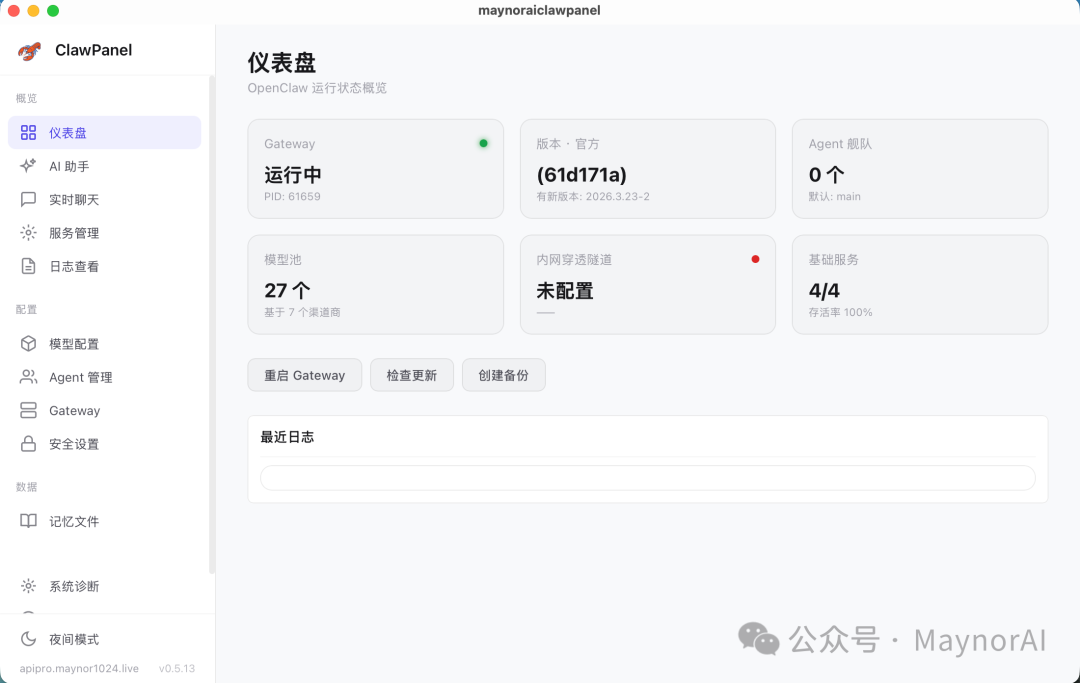Click the PID: 61659 text

point(292,197)
